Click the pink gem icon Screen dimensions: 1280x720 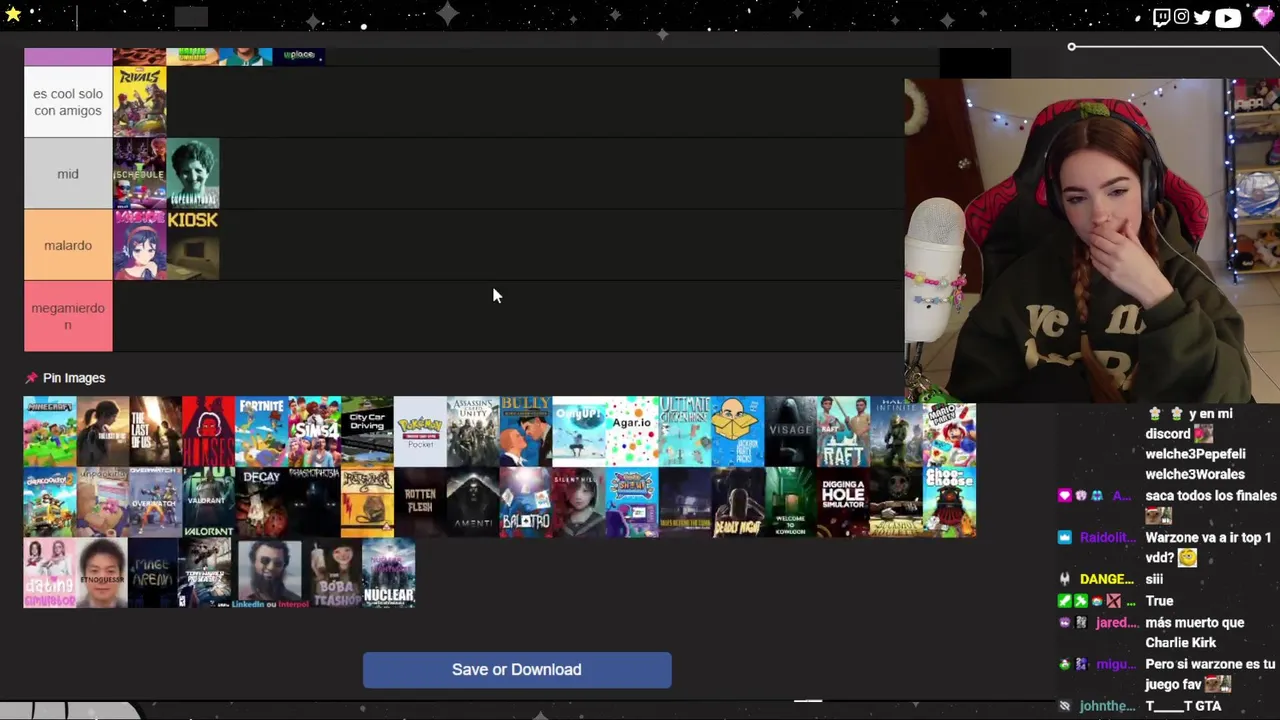(x=1263, y=17)
